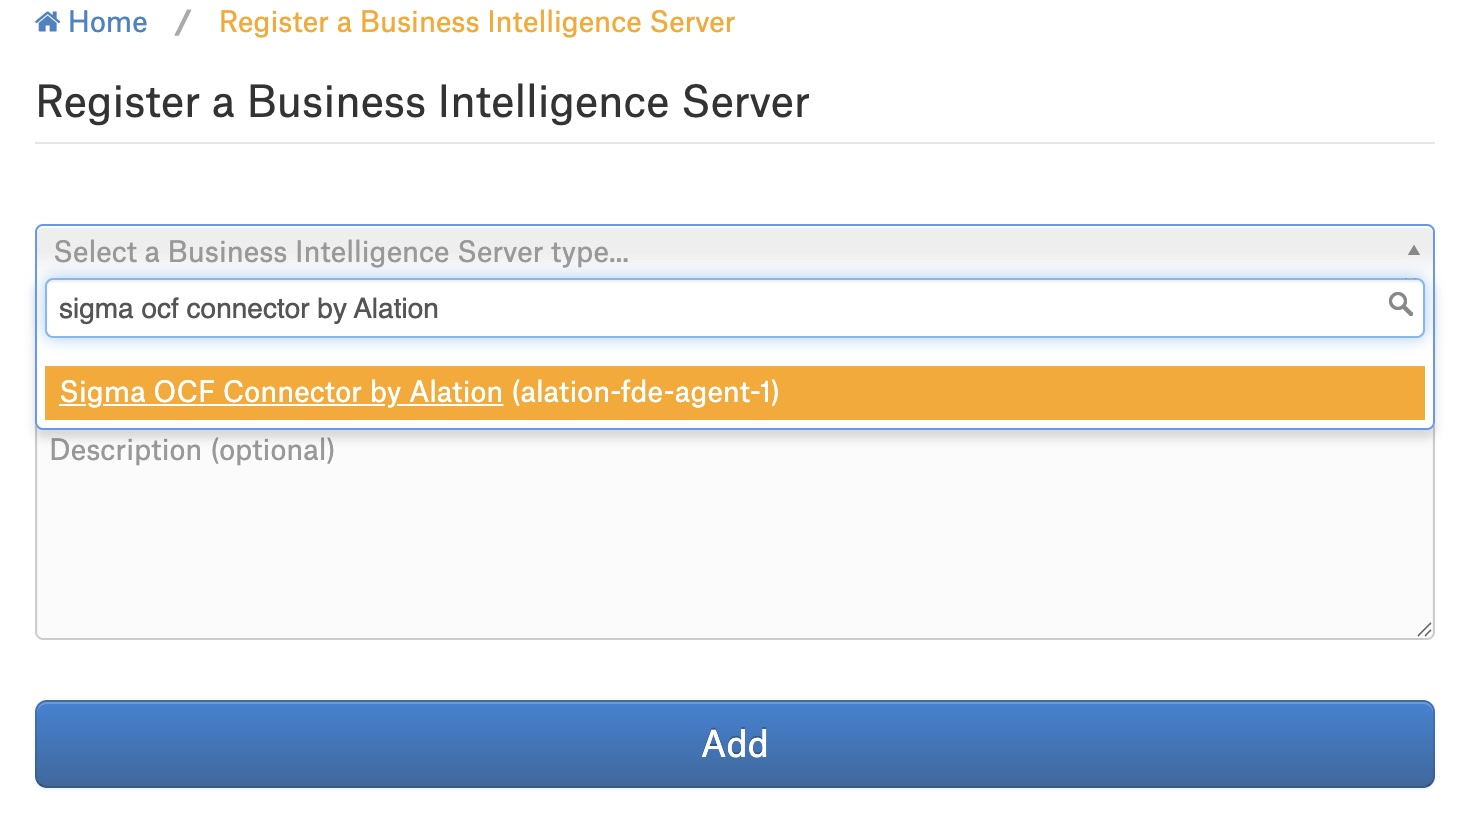Click the divider line below the page heading
The width and height of the screenshot is (1464, 818).
734,143
